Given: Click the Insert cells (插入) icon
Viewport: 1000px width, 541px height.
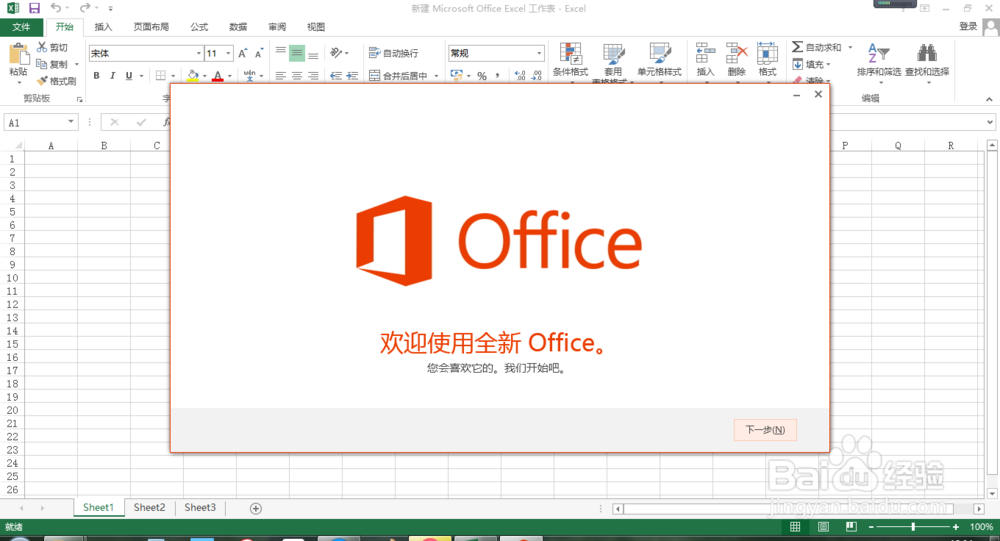Looking at the screenshot, I should pyautogui.click(x=705, y=53).
